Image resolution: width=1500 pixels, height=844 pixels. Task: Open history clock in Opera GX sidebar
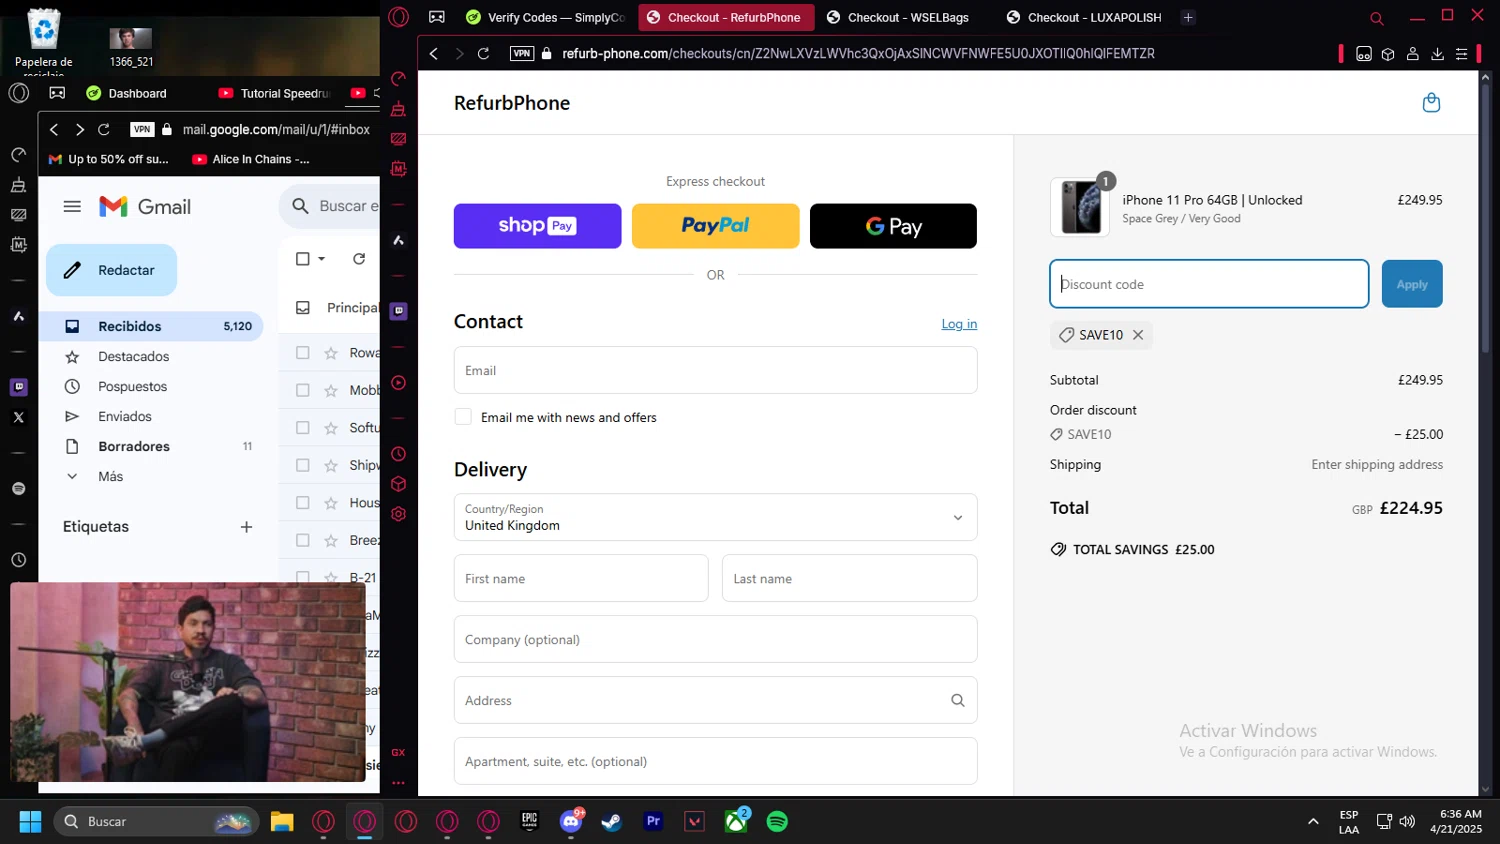point(398,454)
